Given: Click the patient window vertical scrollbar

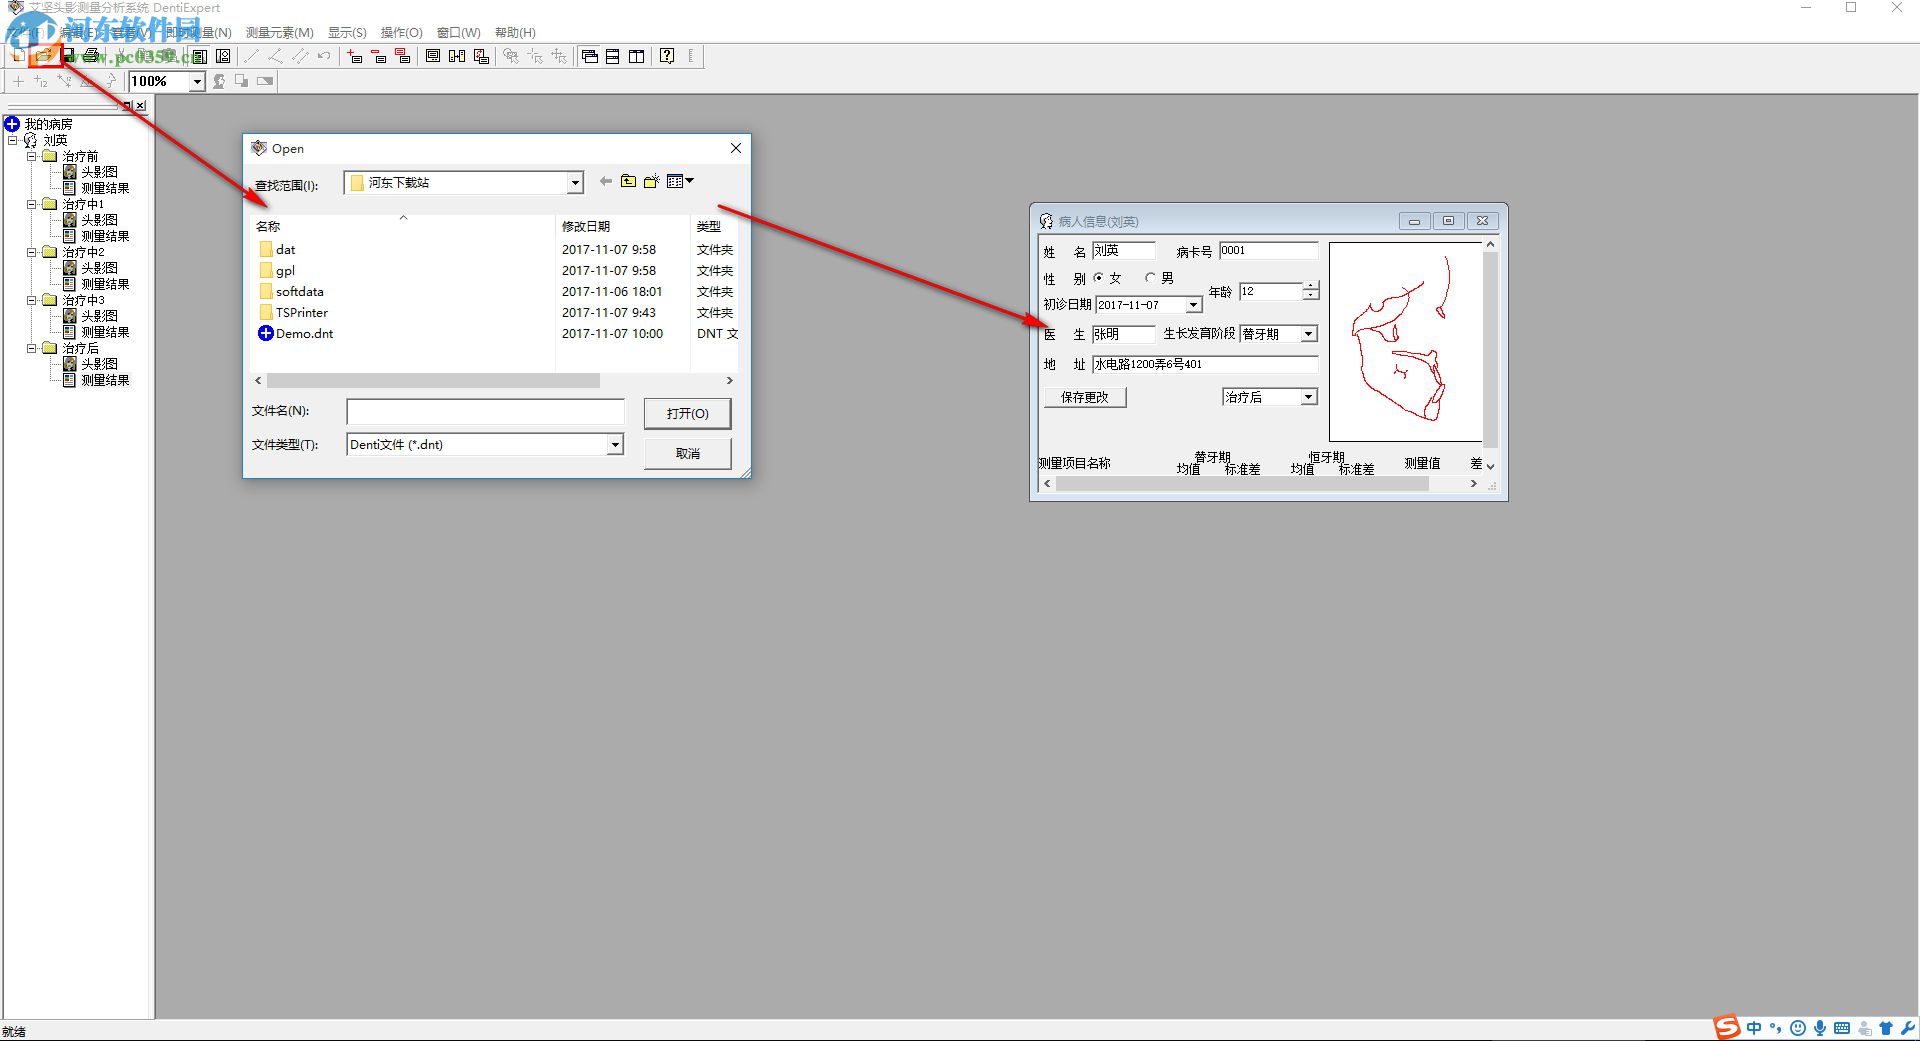Looking at the screenshot, I should click(x=1490, y=350).
